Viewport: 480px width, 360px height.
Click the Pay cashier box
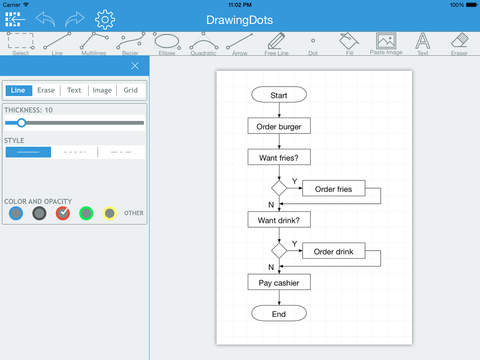[279, 282]
